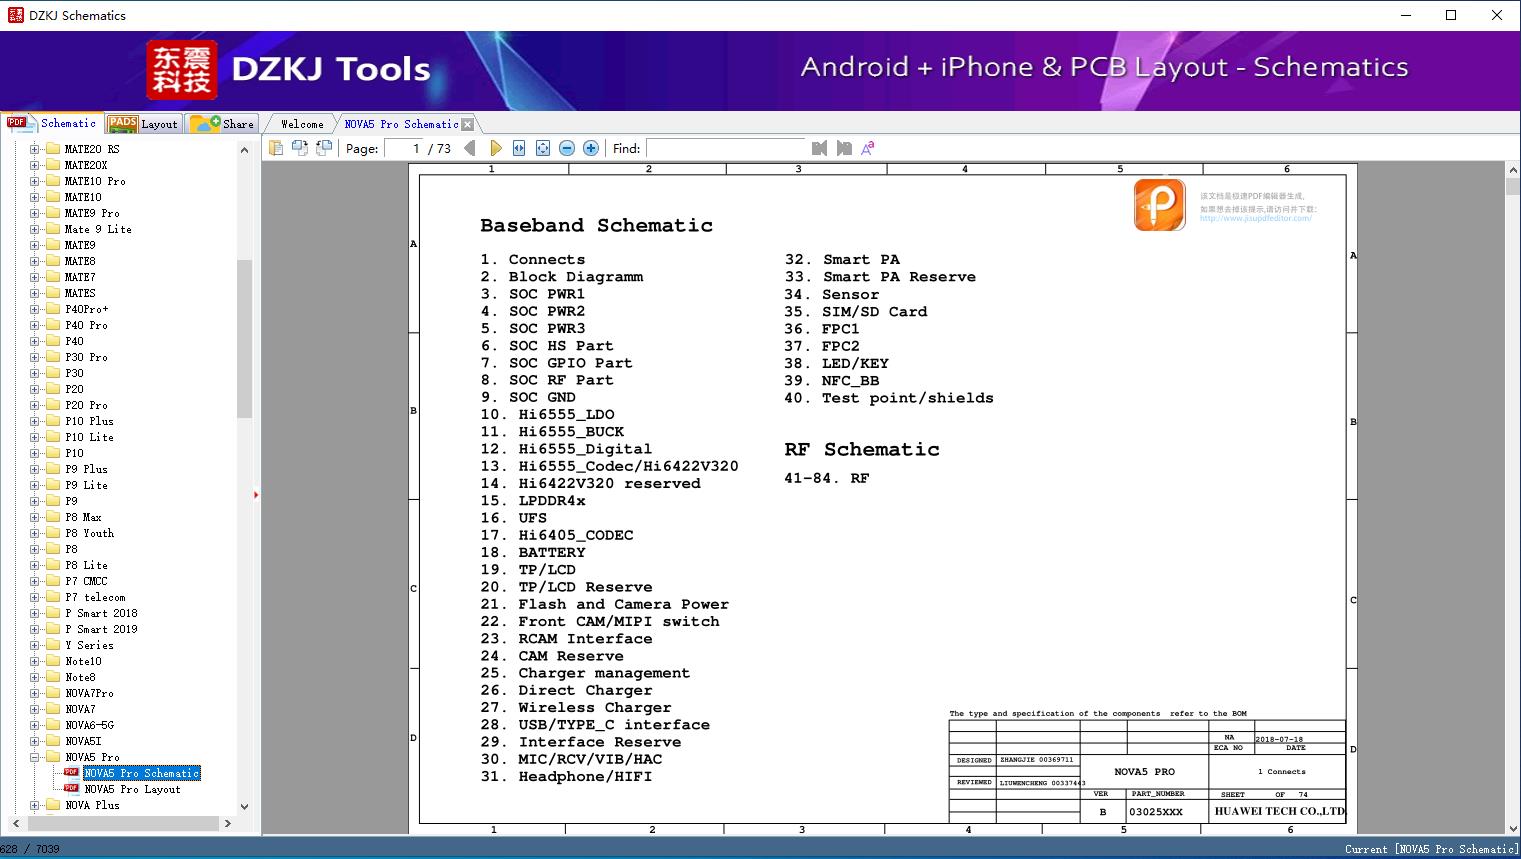Screen dimensions: 1521x859
Task: Go to the next page arrow
Action: coord(495,148)
